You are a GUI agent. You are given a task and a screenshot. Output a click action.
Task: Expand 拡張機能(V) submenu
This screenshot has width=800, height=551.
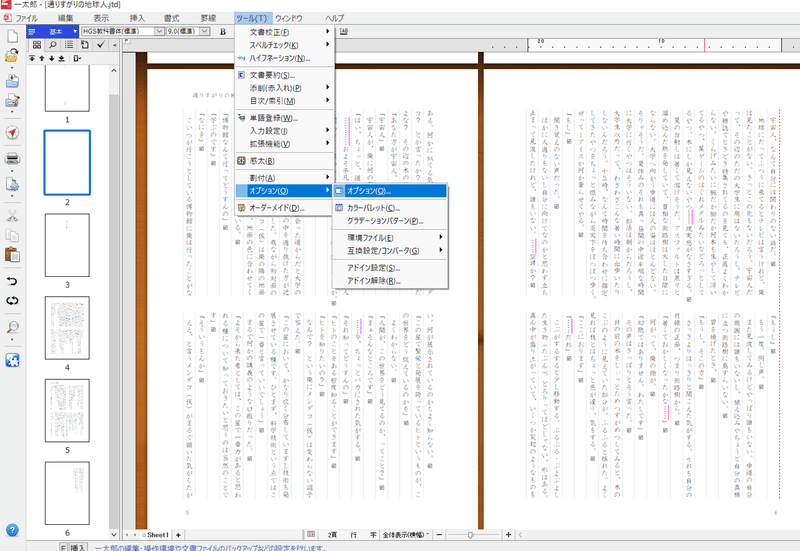click(284, 144)
